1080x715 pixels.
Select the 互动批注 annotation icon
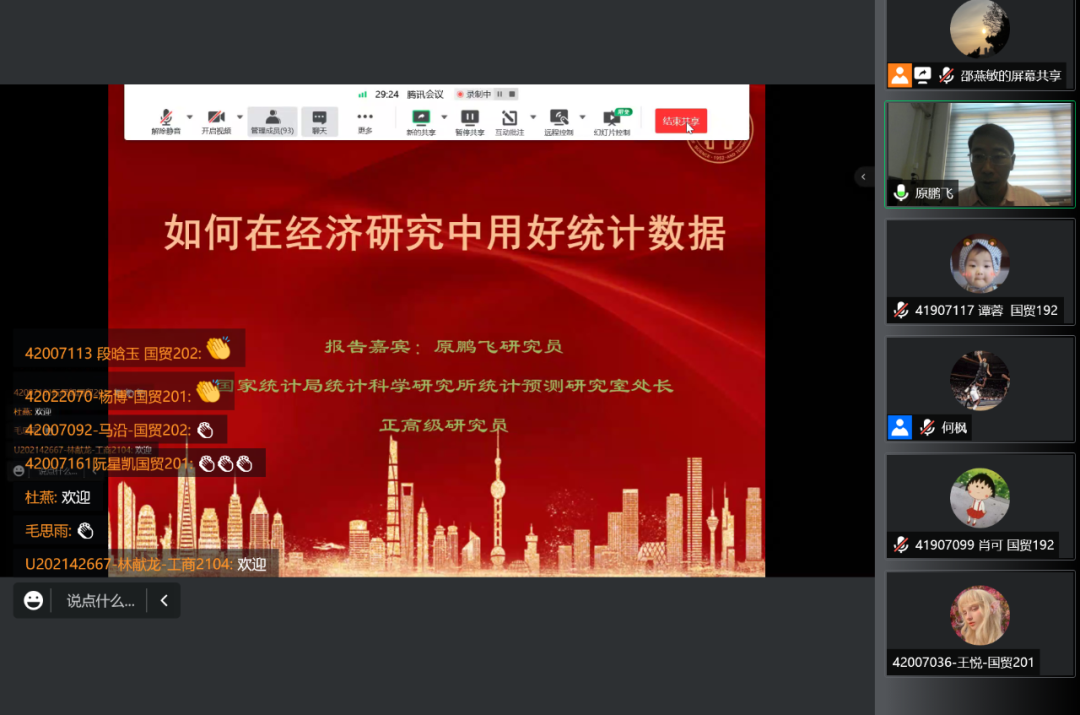click(x=509, y=118)
